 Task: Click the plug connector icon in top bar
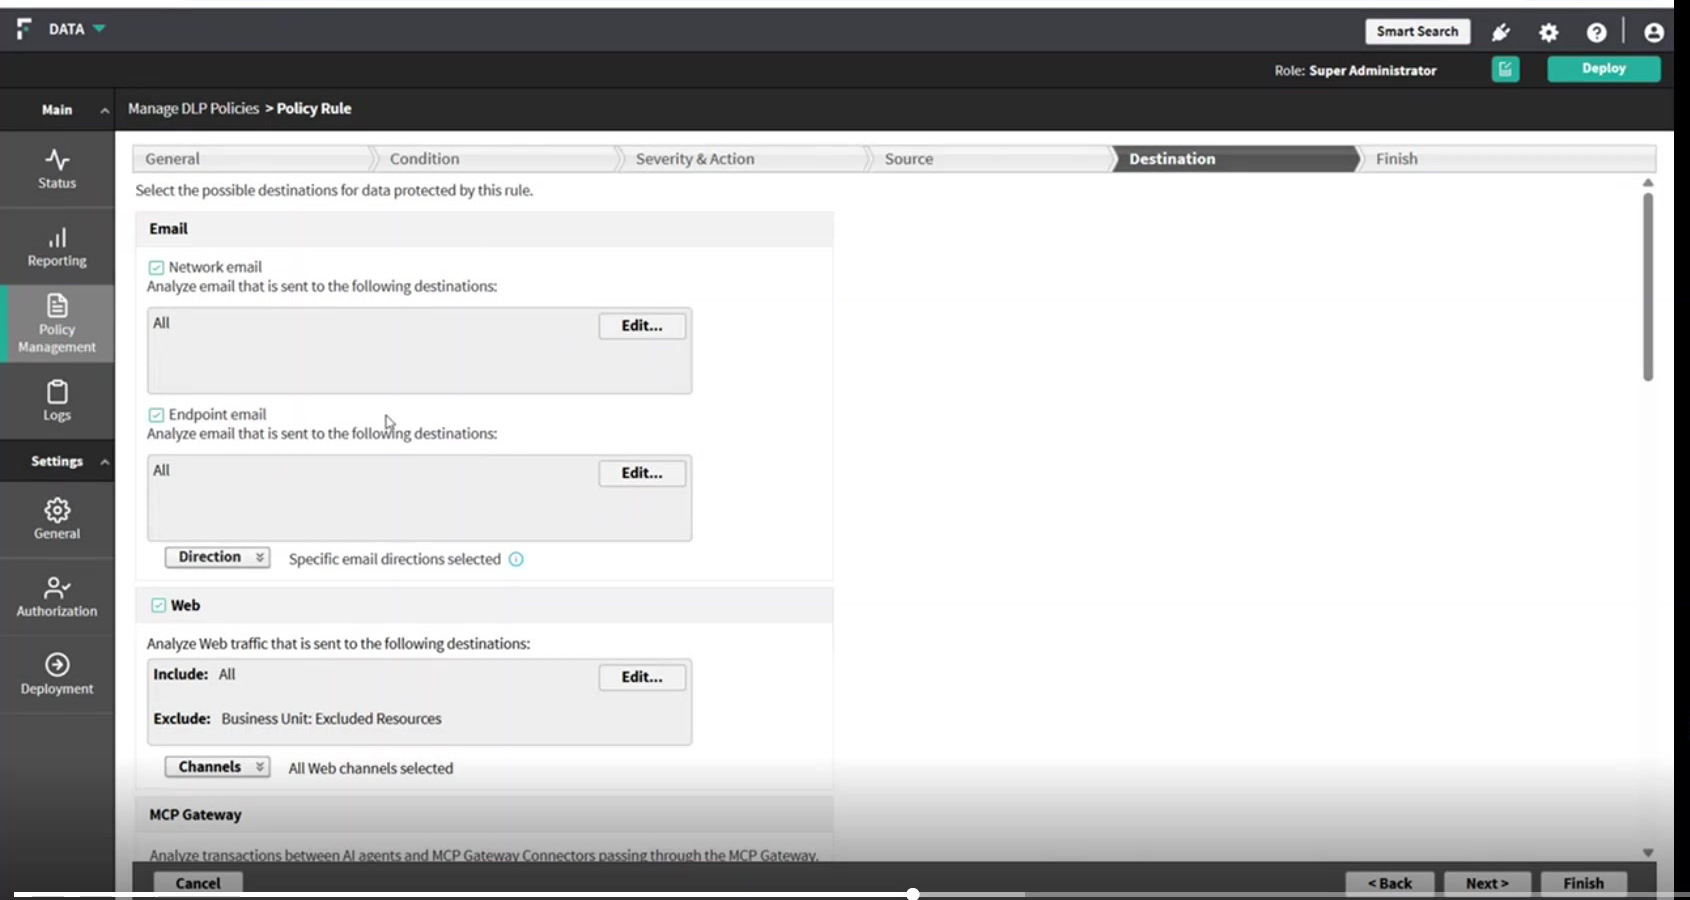(x=1501, y=32)
